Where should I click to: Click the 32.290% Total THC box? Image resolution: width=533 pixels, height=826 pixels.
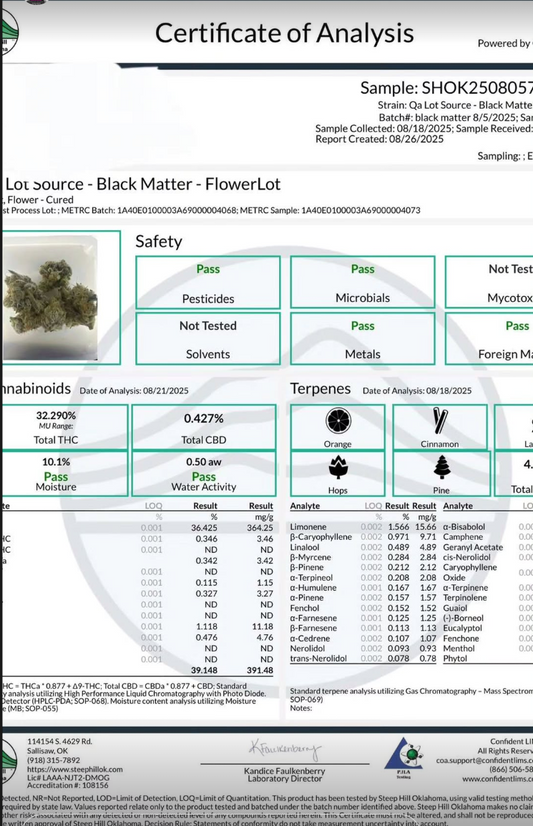pos(65,427)
